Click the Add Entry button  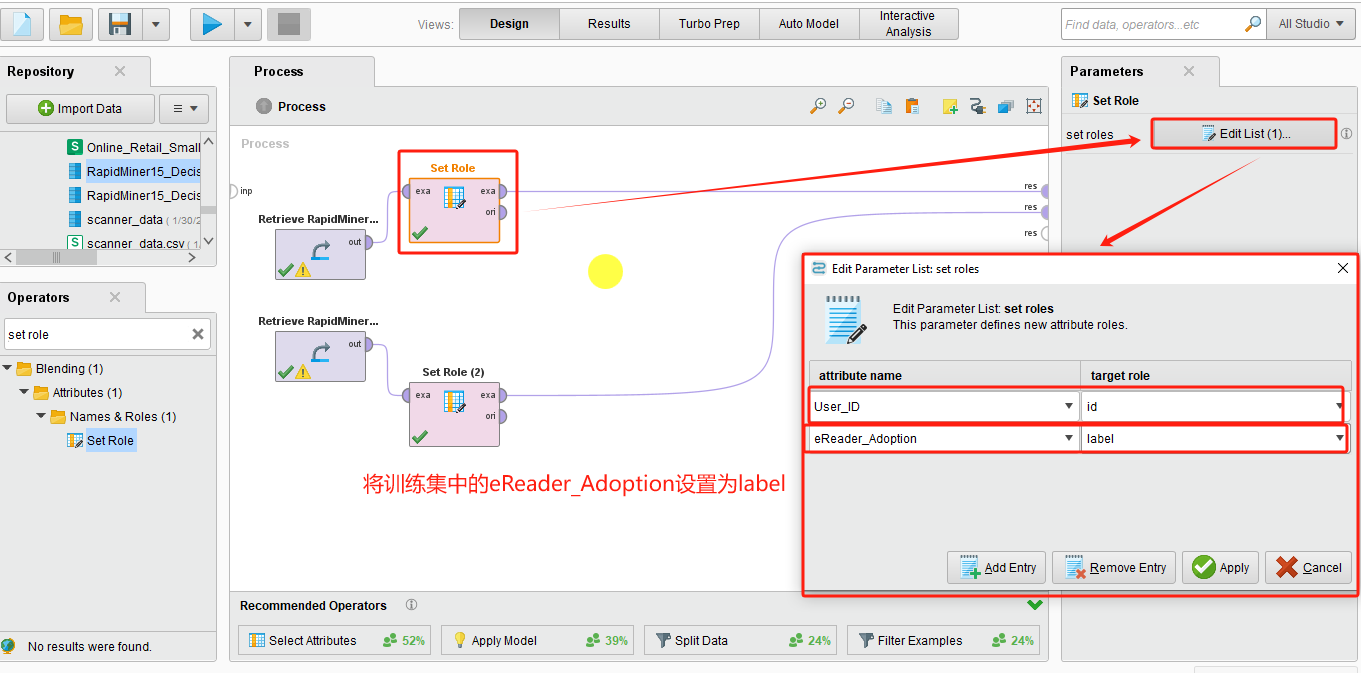[997, 567]
